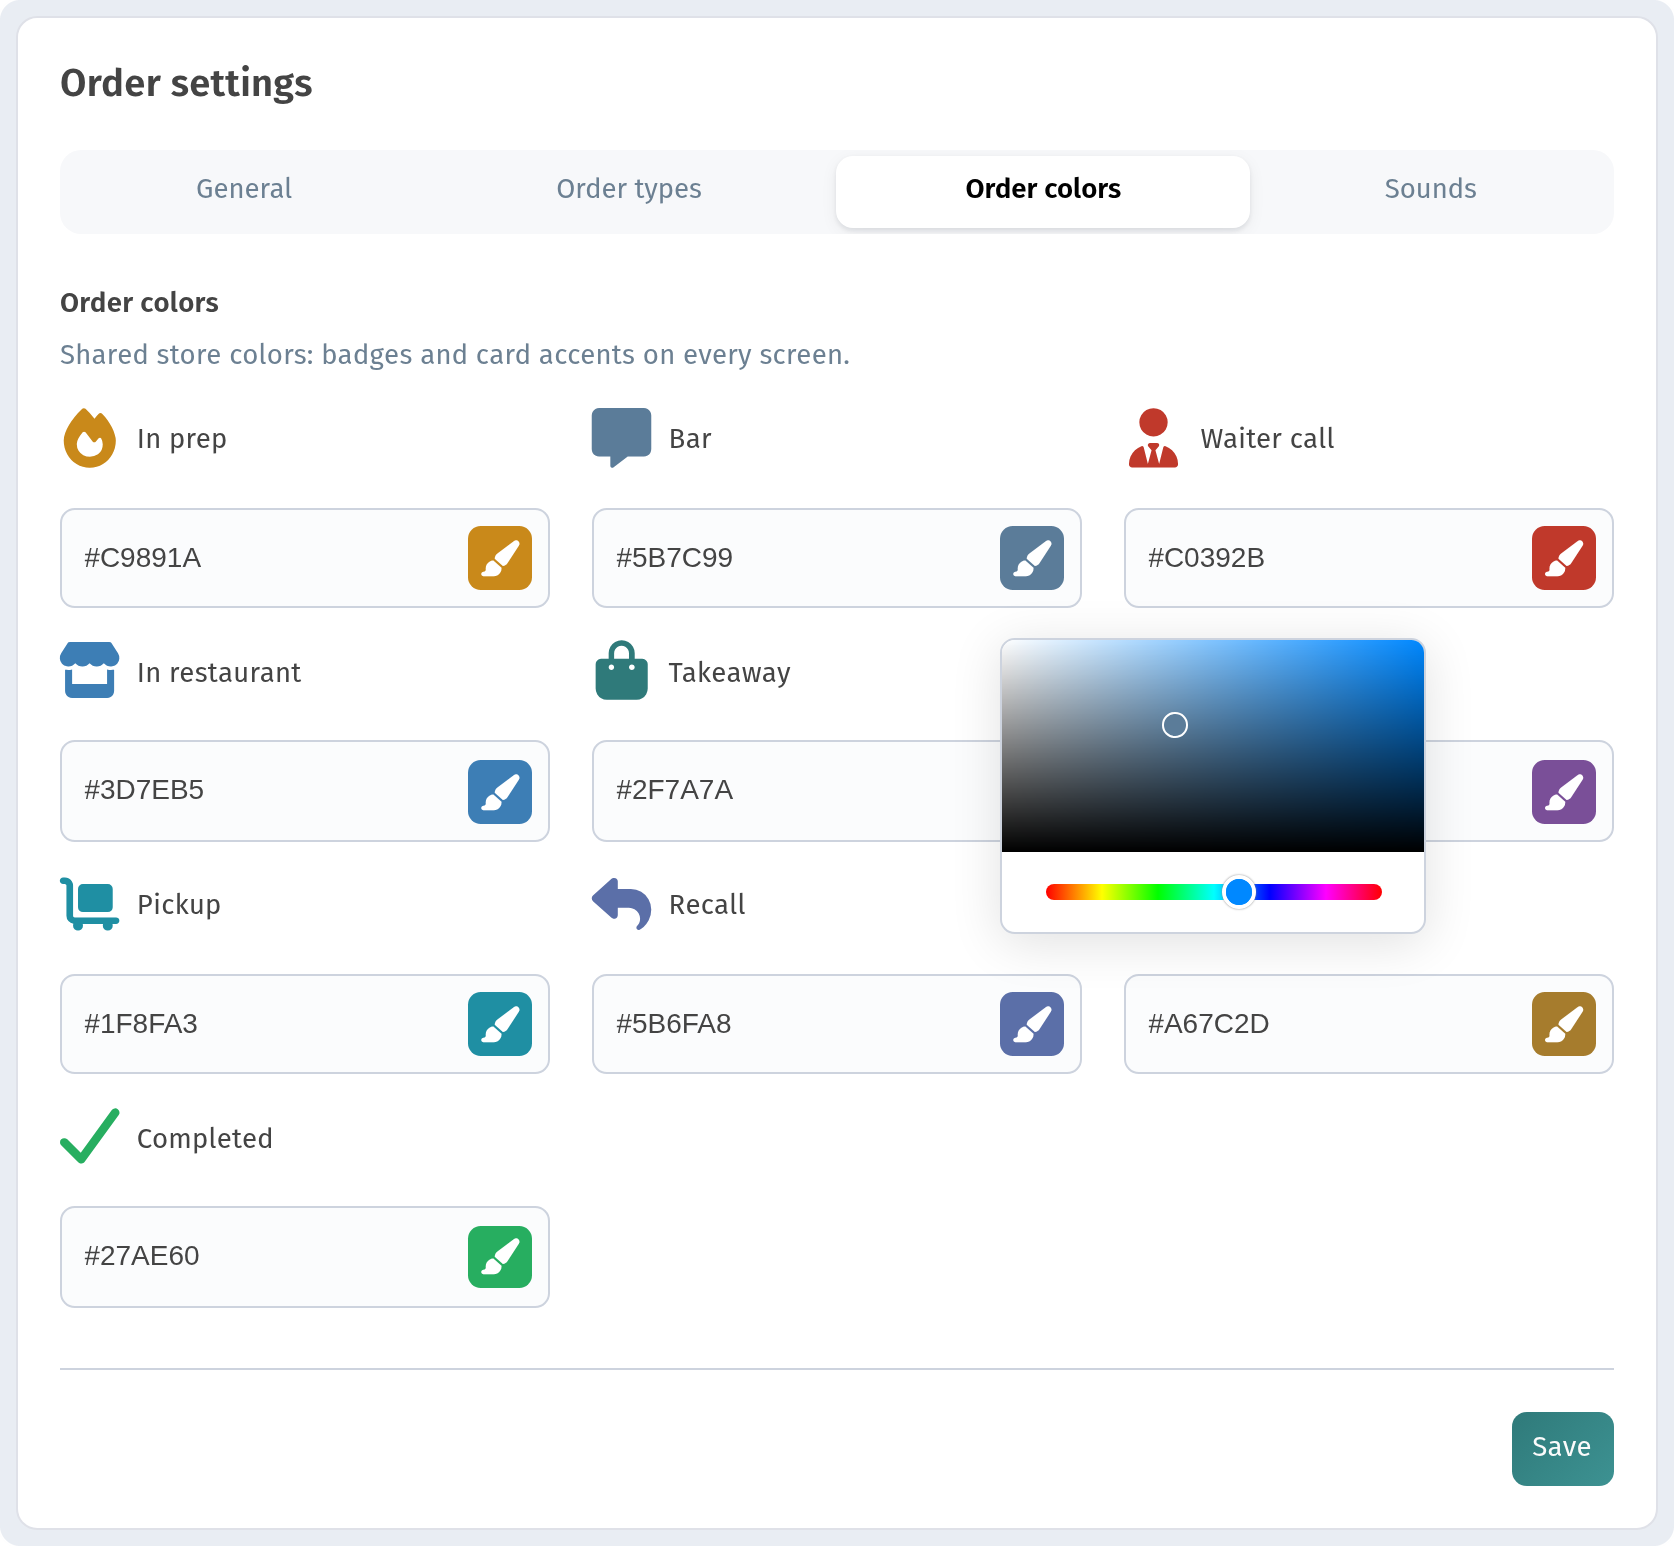The image size is (1674, 1546).
Task: Open the Sounds tab
Action: coord(1430,189)
